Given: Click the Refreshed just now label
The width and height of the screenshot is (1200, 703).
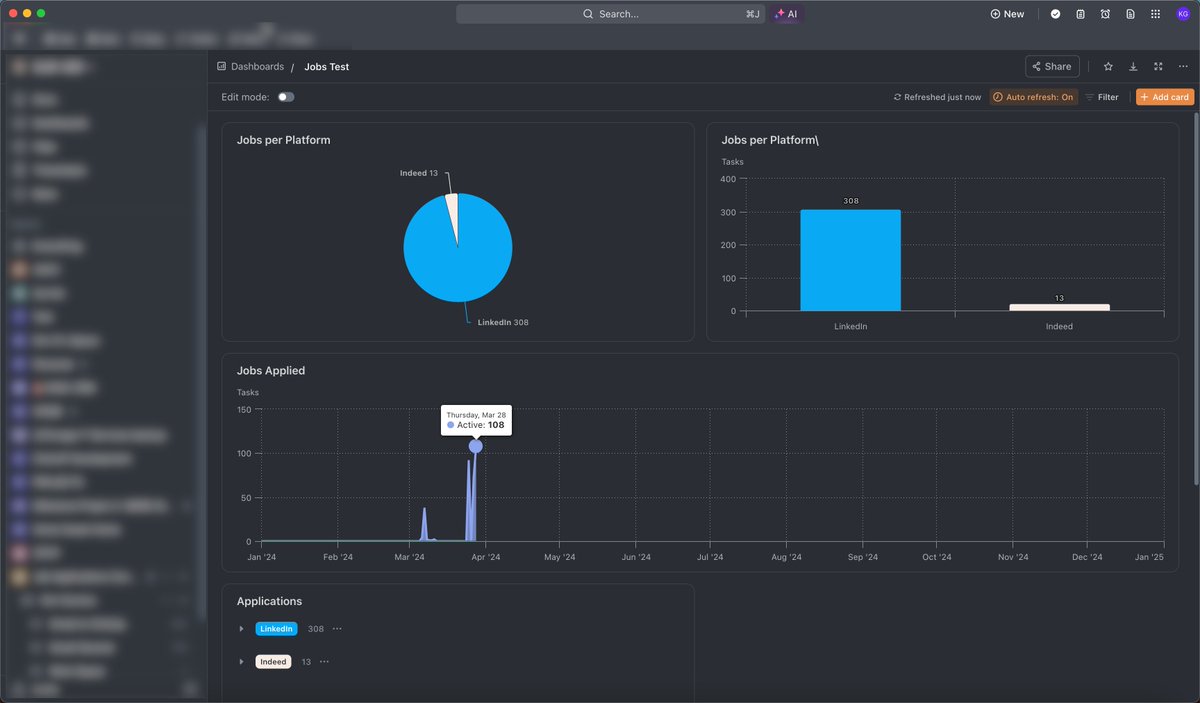Looking at the screenshot, I should 942,97.
